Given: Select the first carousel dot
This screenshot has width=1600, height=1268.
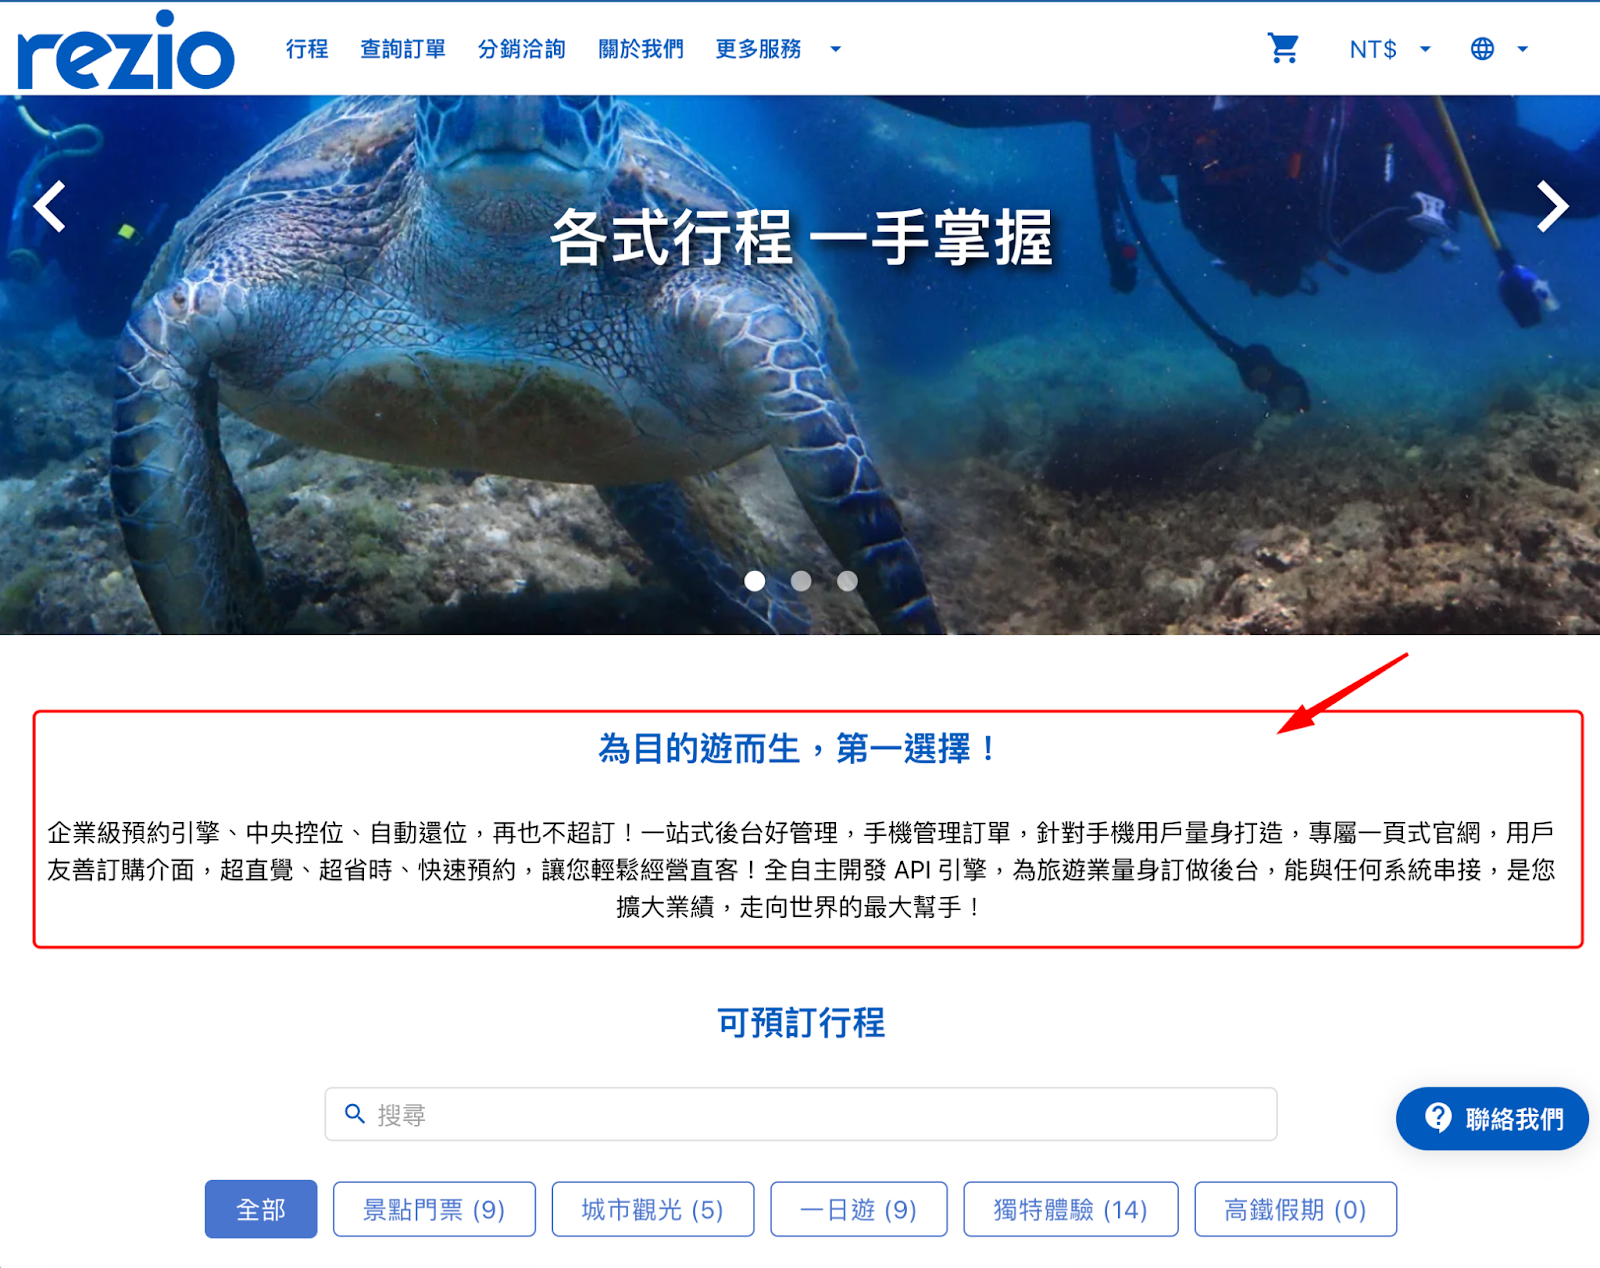Looking at the screenshot, I should point(755,581).
